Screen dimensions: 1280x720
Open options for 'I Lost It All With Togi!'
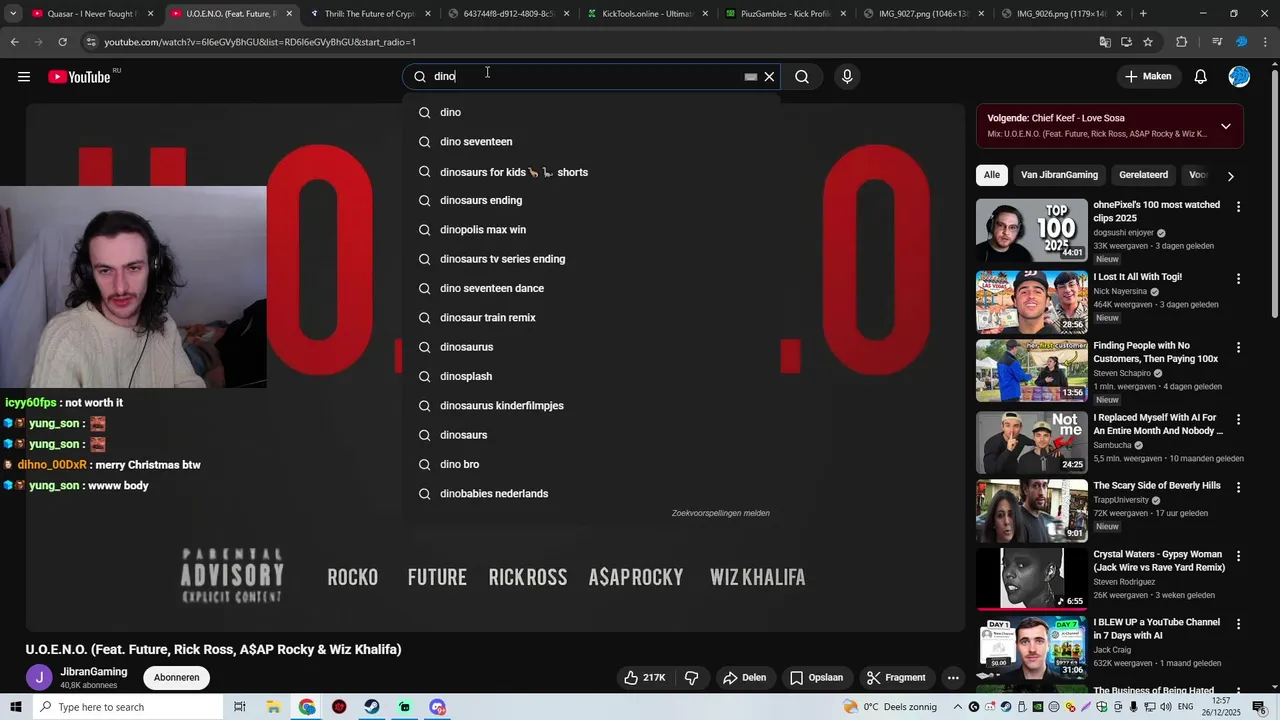coord(1238,279)
